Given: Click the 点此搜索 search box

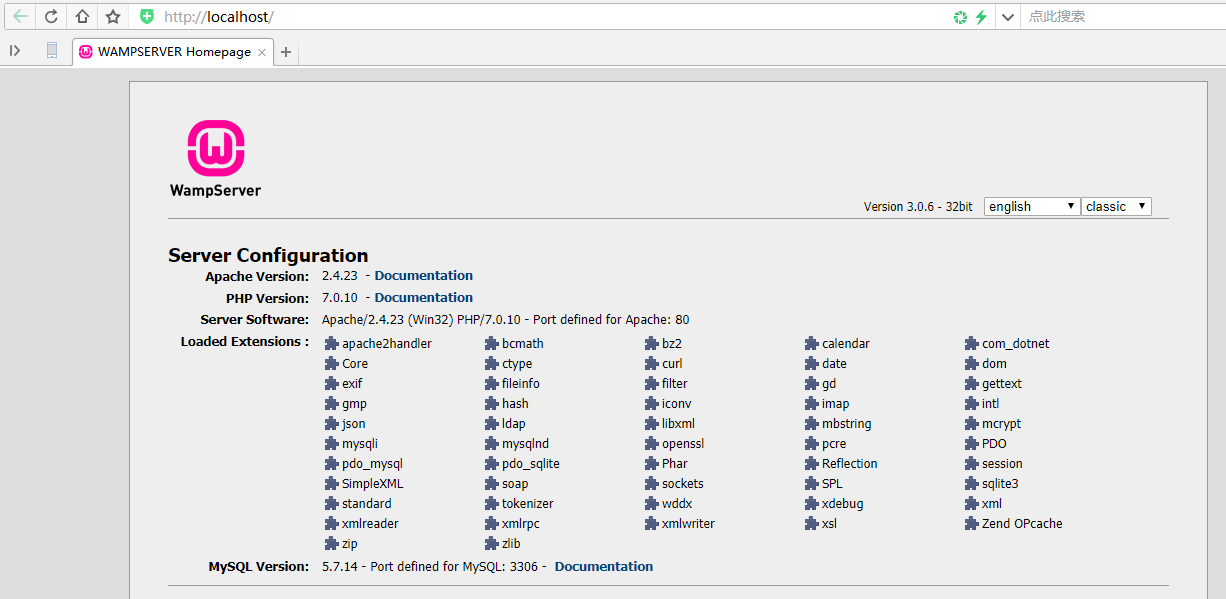Looking at the screenshot, I should [1122, 17].
